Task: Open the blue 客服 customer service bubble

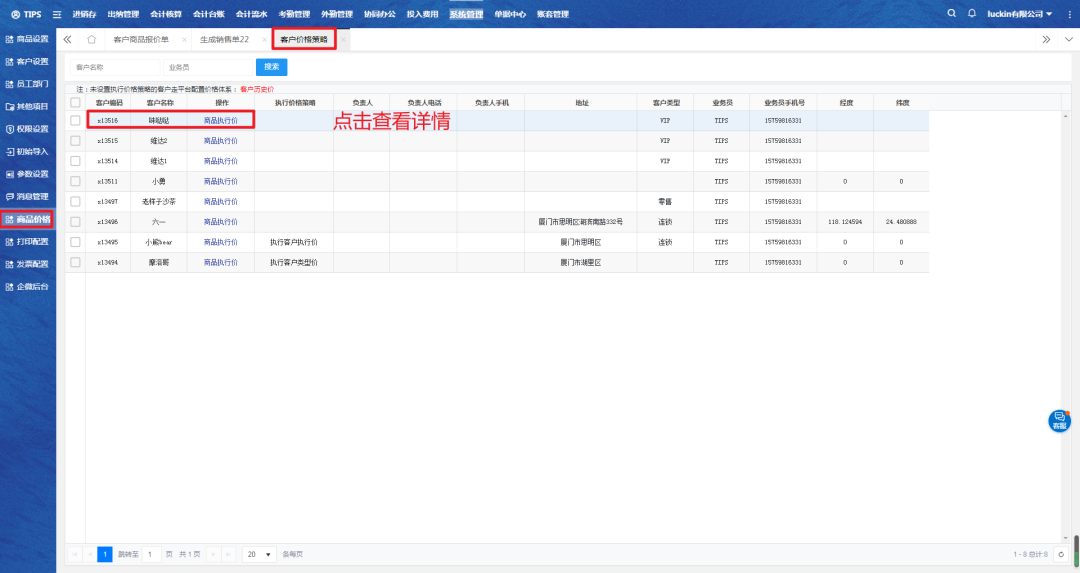Action: pos(1059,421)
